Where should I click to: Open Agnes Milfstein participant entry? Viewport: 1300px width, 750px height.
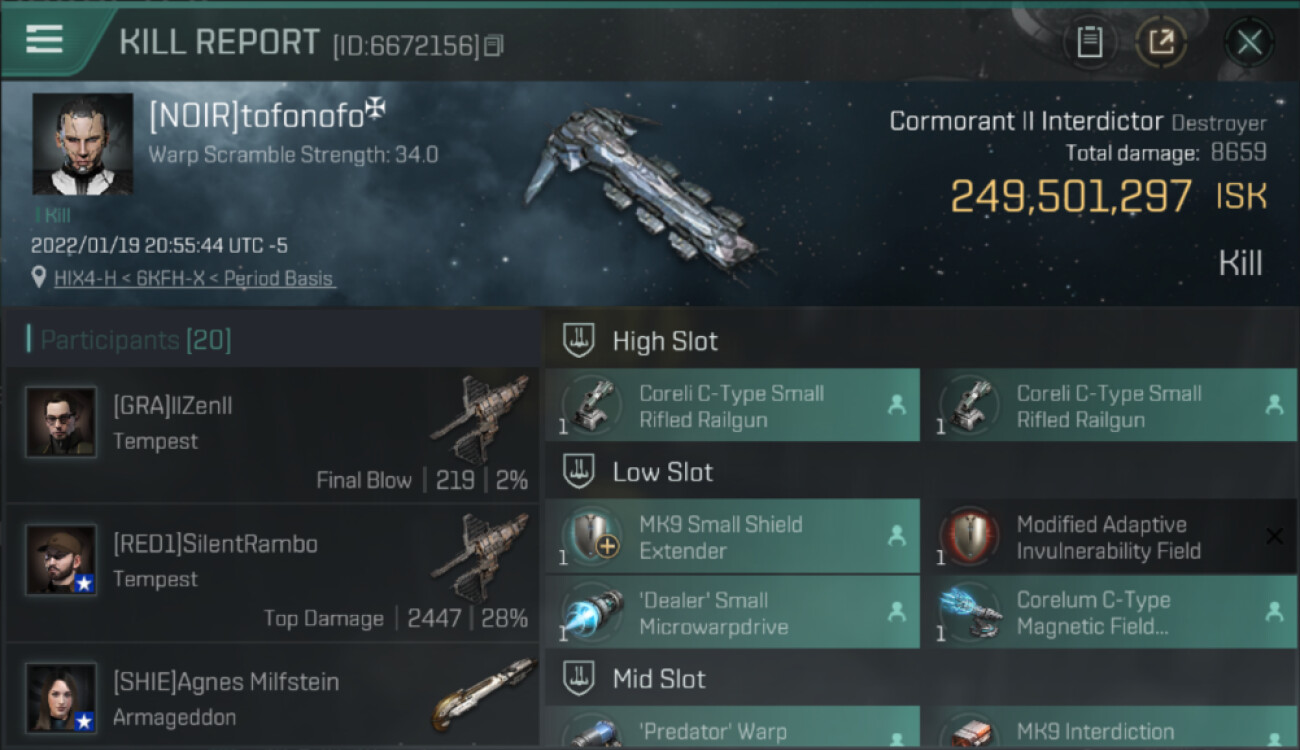tap(272, 697)
